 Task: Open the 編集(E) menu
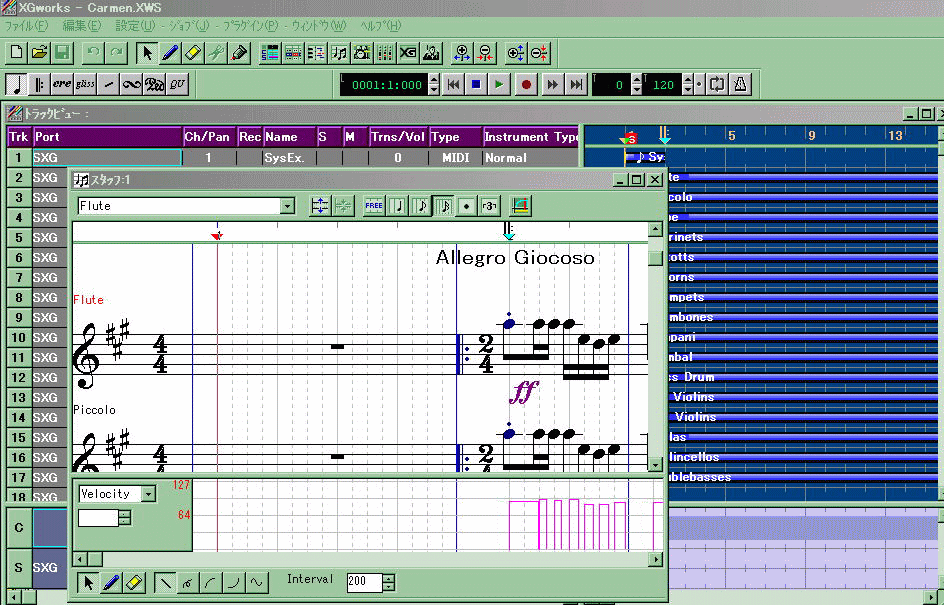click(82, 26)
